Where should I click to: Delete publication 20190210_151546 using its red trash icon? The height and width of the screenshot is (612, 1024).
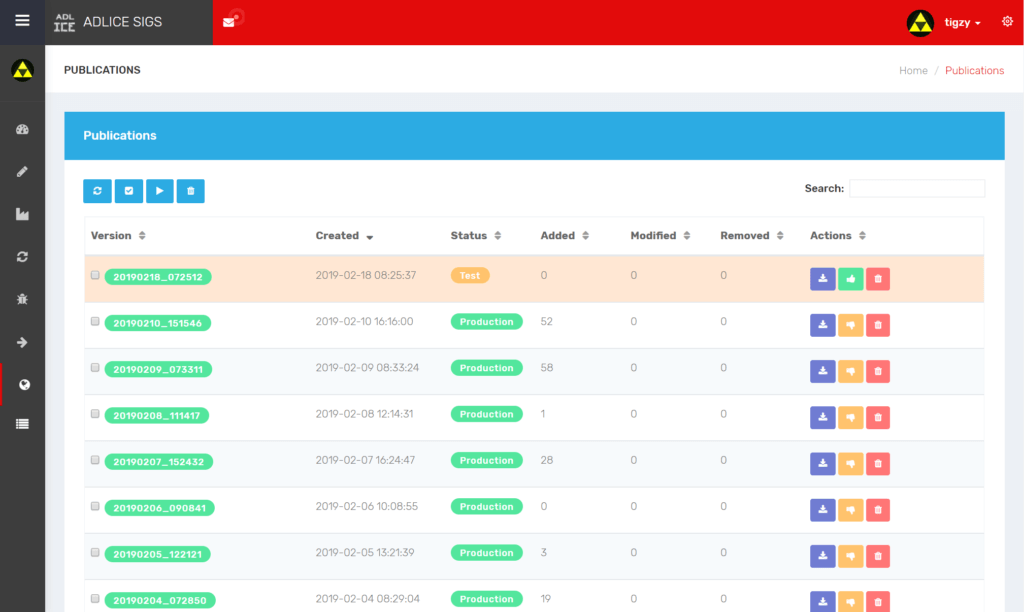[x=878, y=325]
